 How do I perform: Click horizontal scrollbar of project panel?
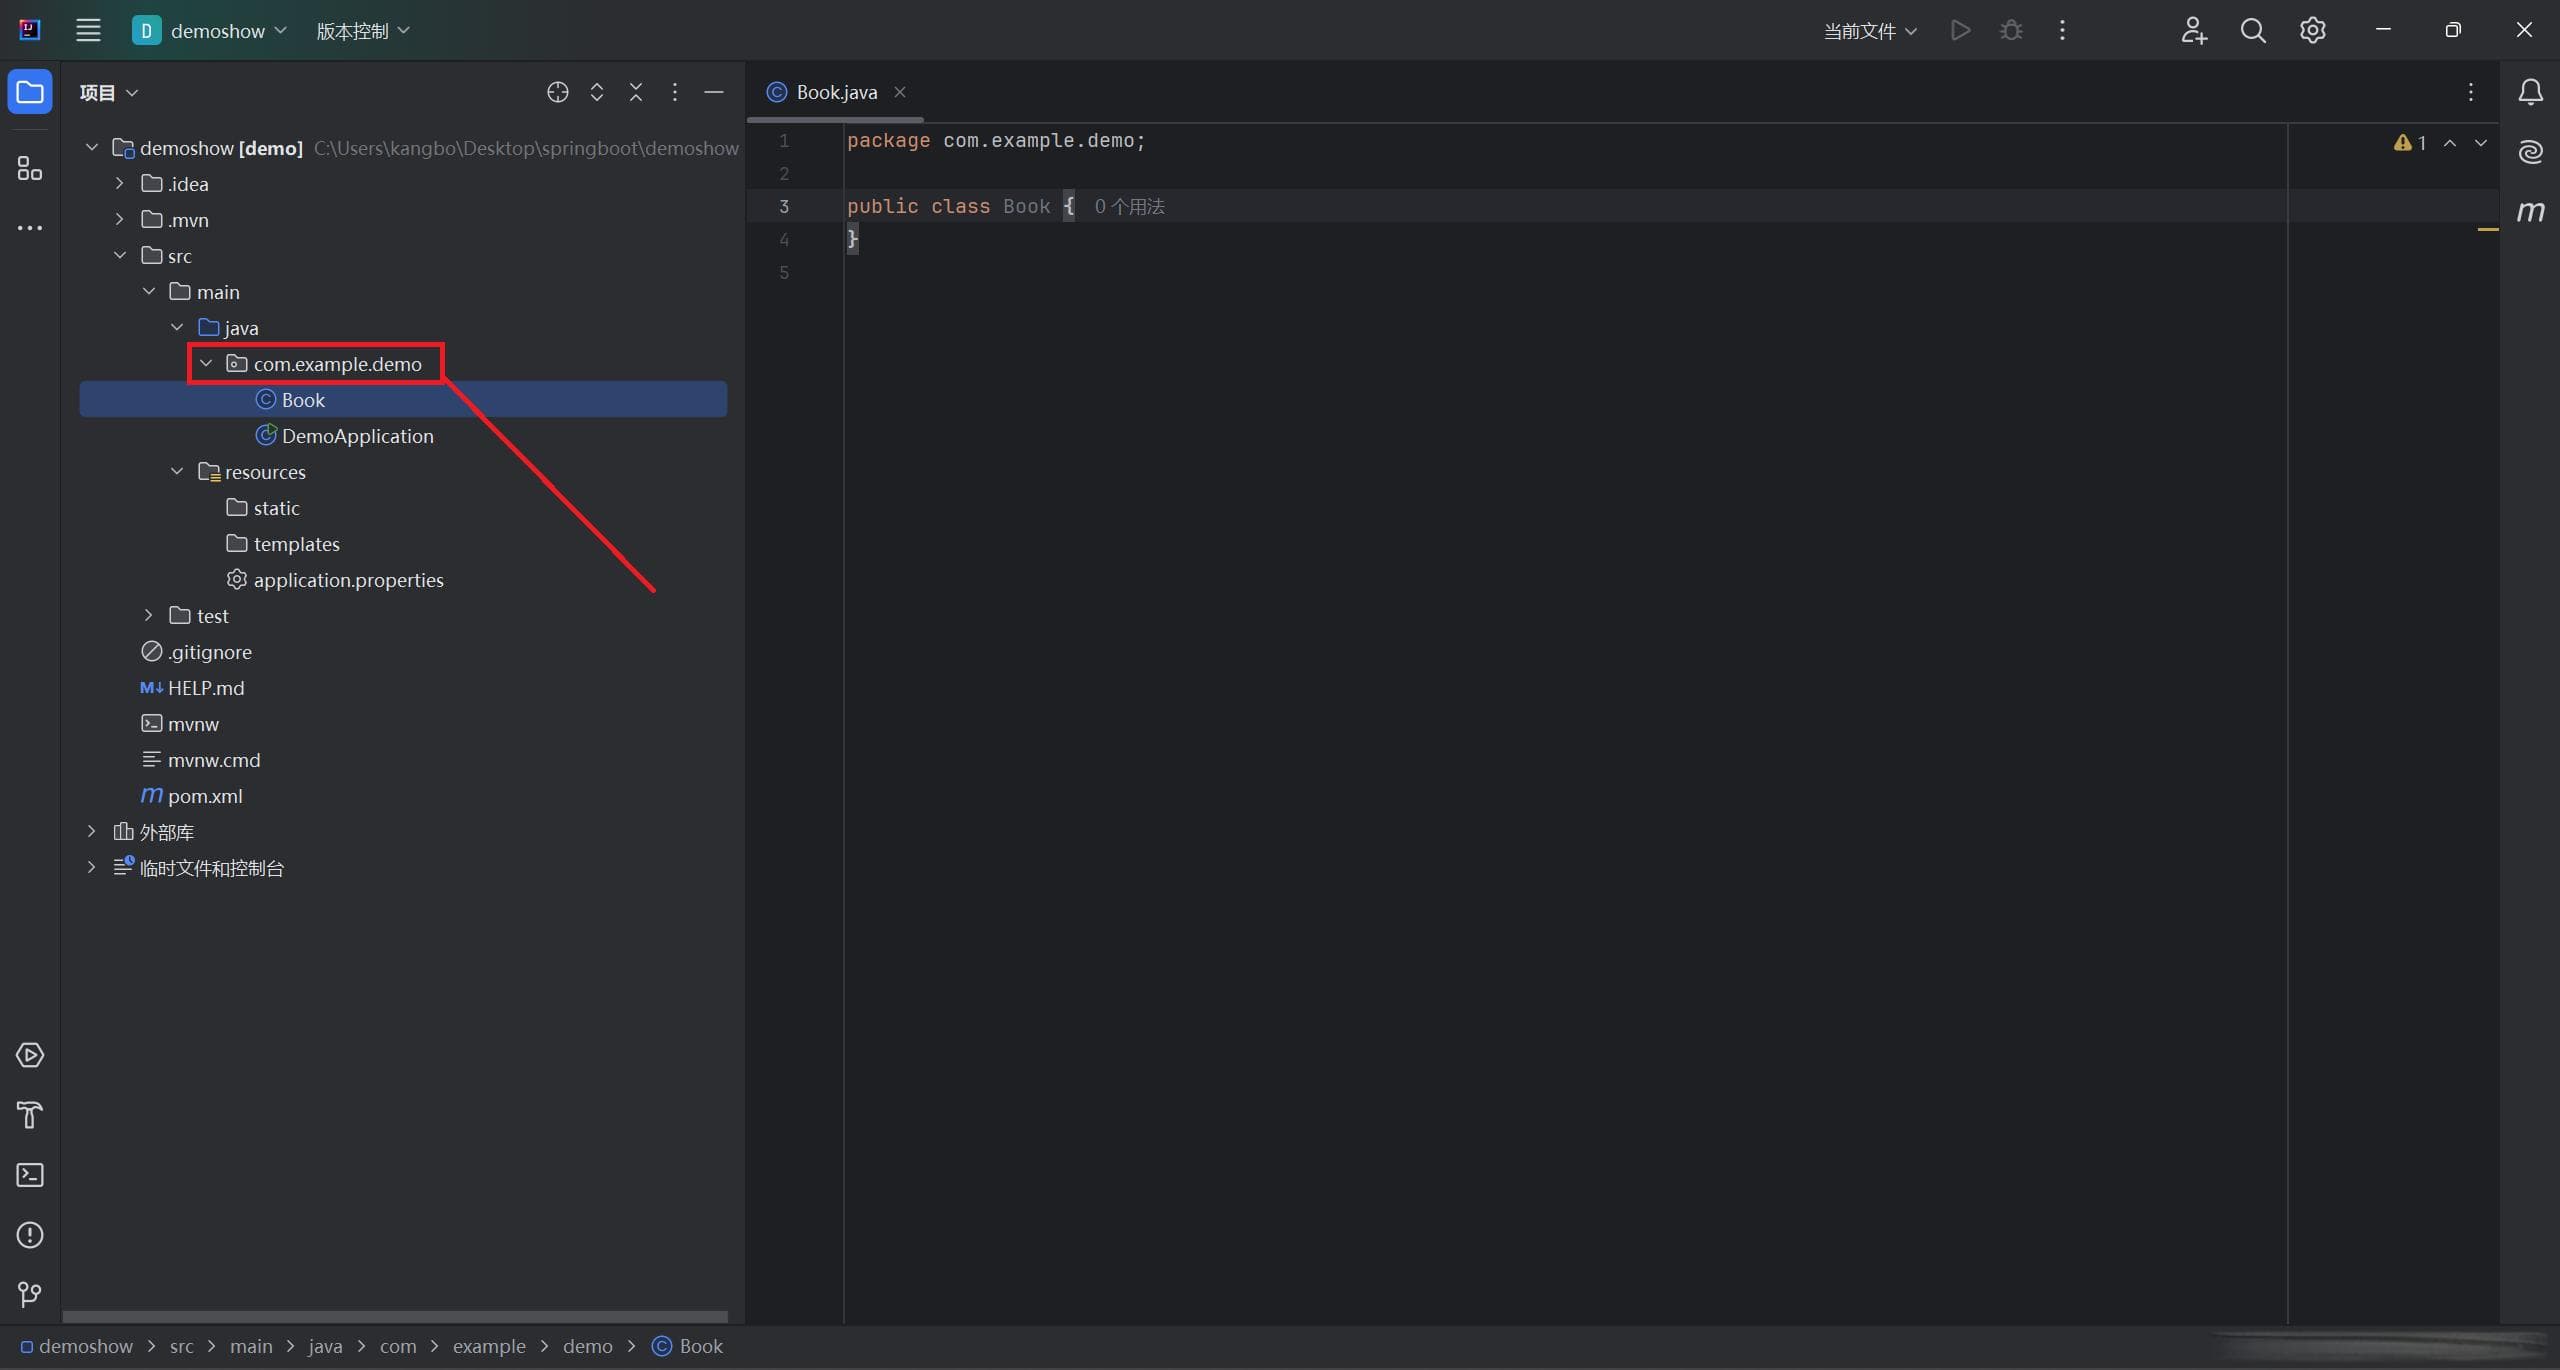[395, 1316]
